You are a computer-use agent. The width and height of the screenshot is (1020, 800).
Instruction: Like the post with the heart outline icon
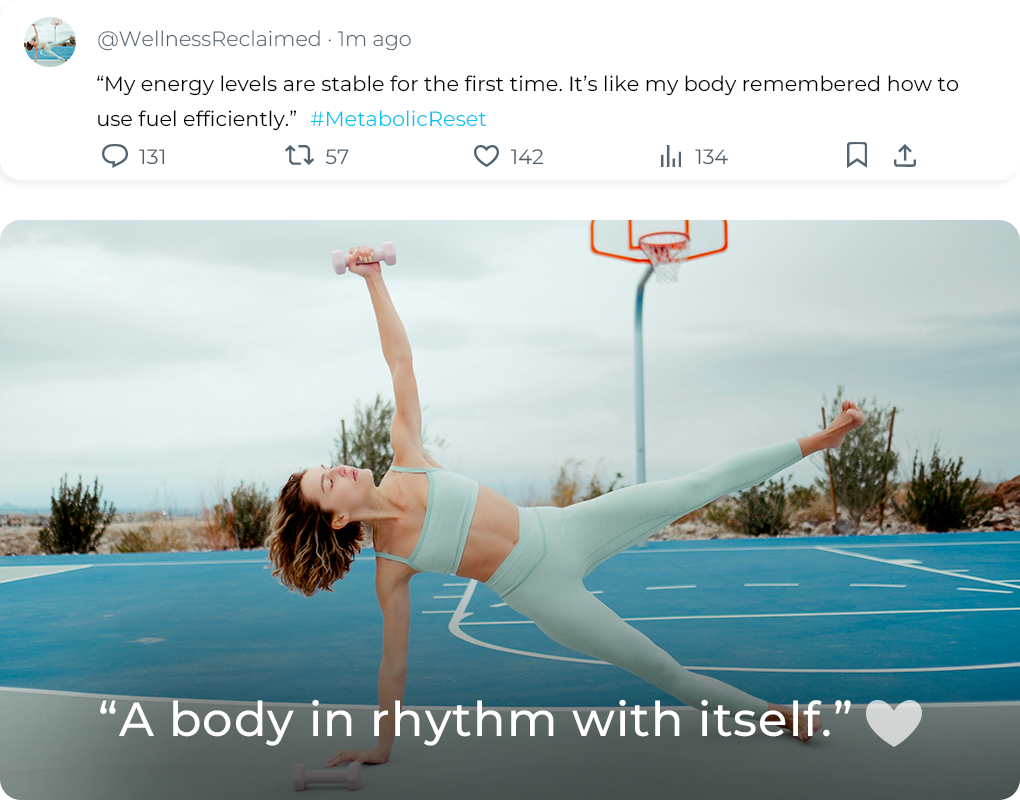(486, 156)
